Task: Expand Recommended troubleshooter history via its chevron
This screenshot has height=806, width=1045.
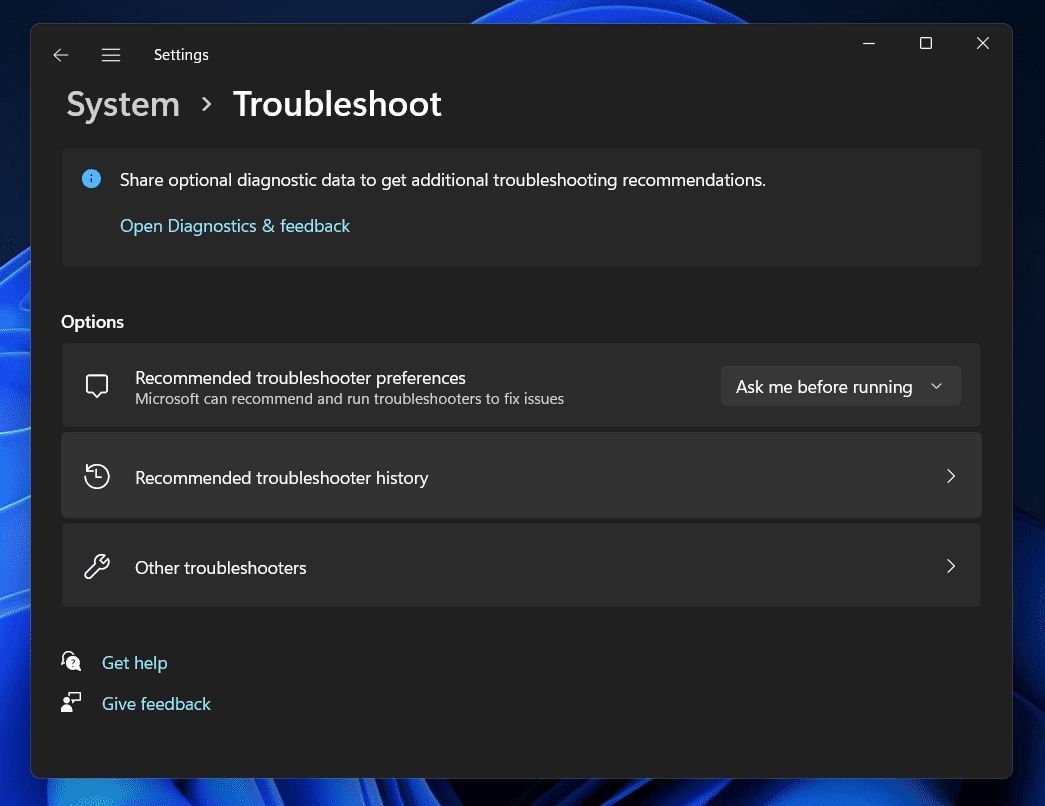Action: point(950,477)
